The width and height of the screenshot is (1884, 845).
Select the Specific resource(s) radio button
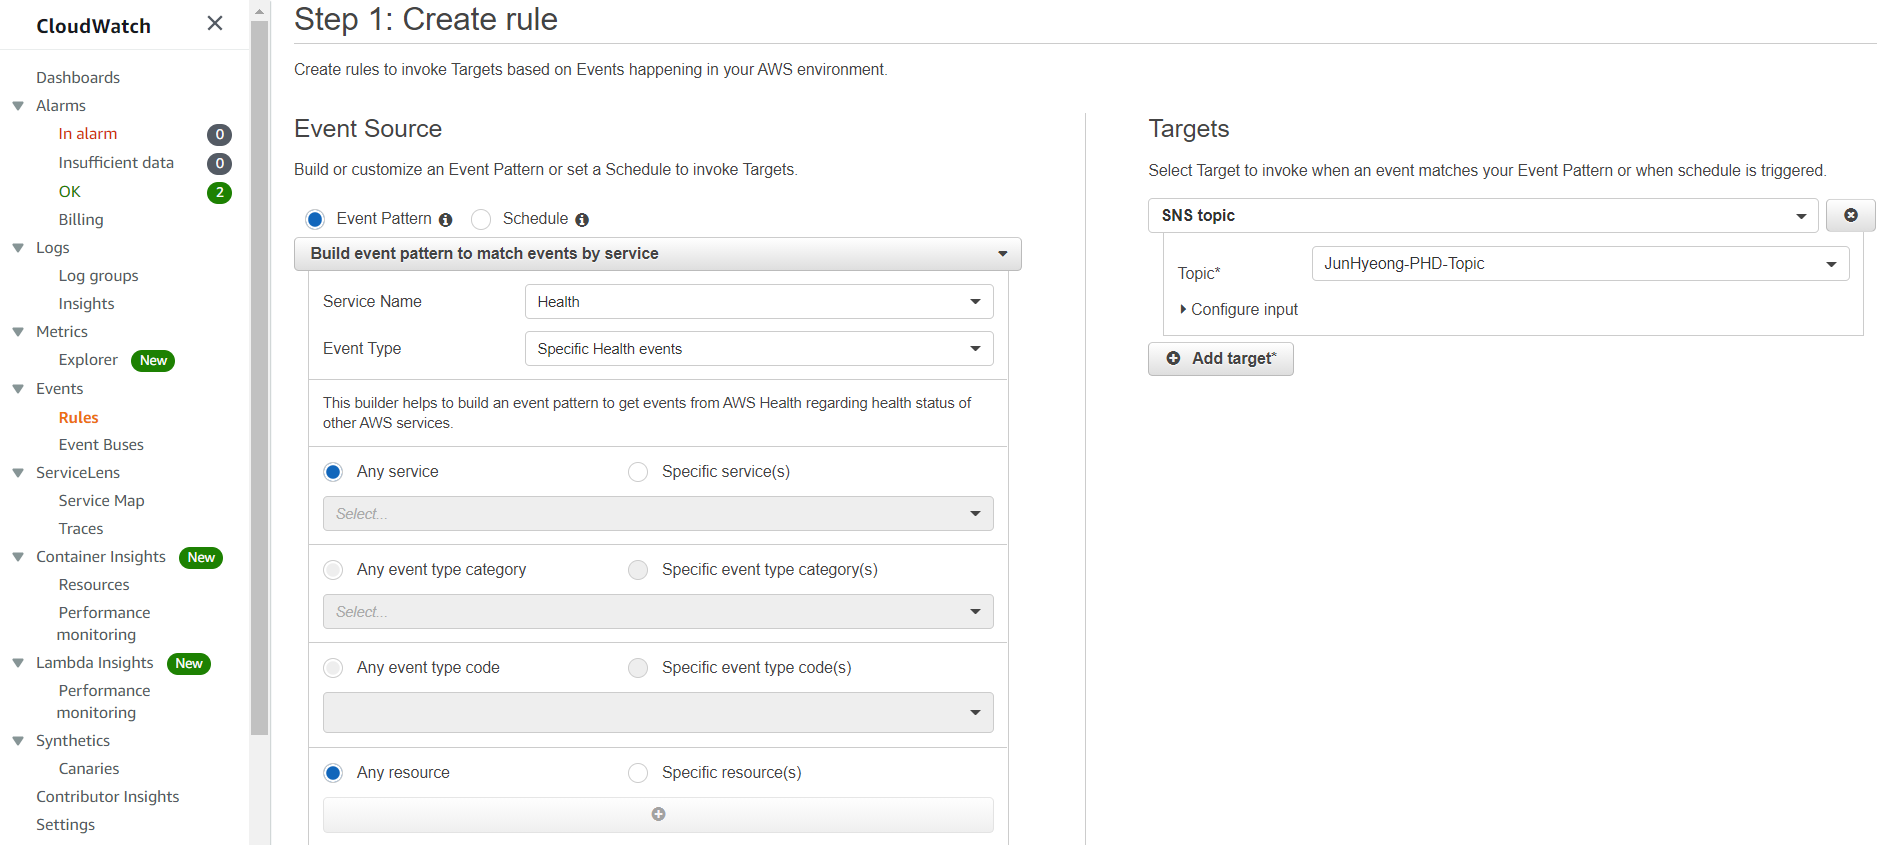point(638,773)
